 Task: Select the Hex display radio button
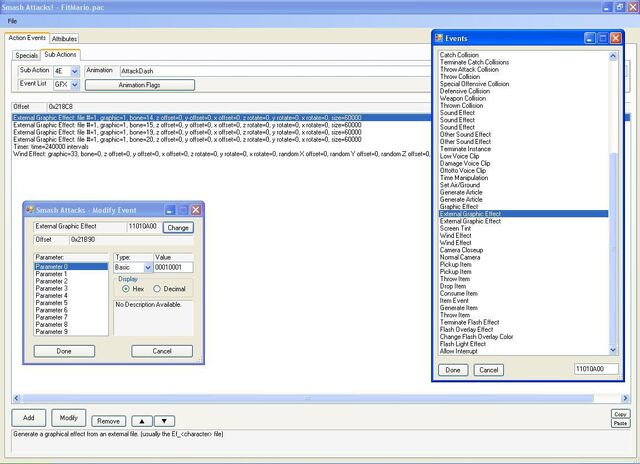point(126,289)
